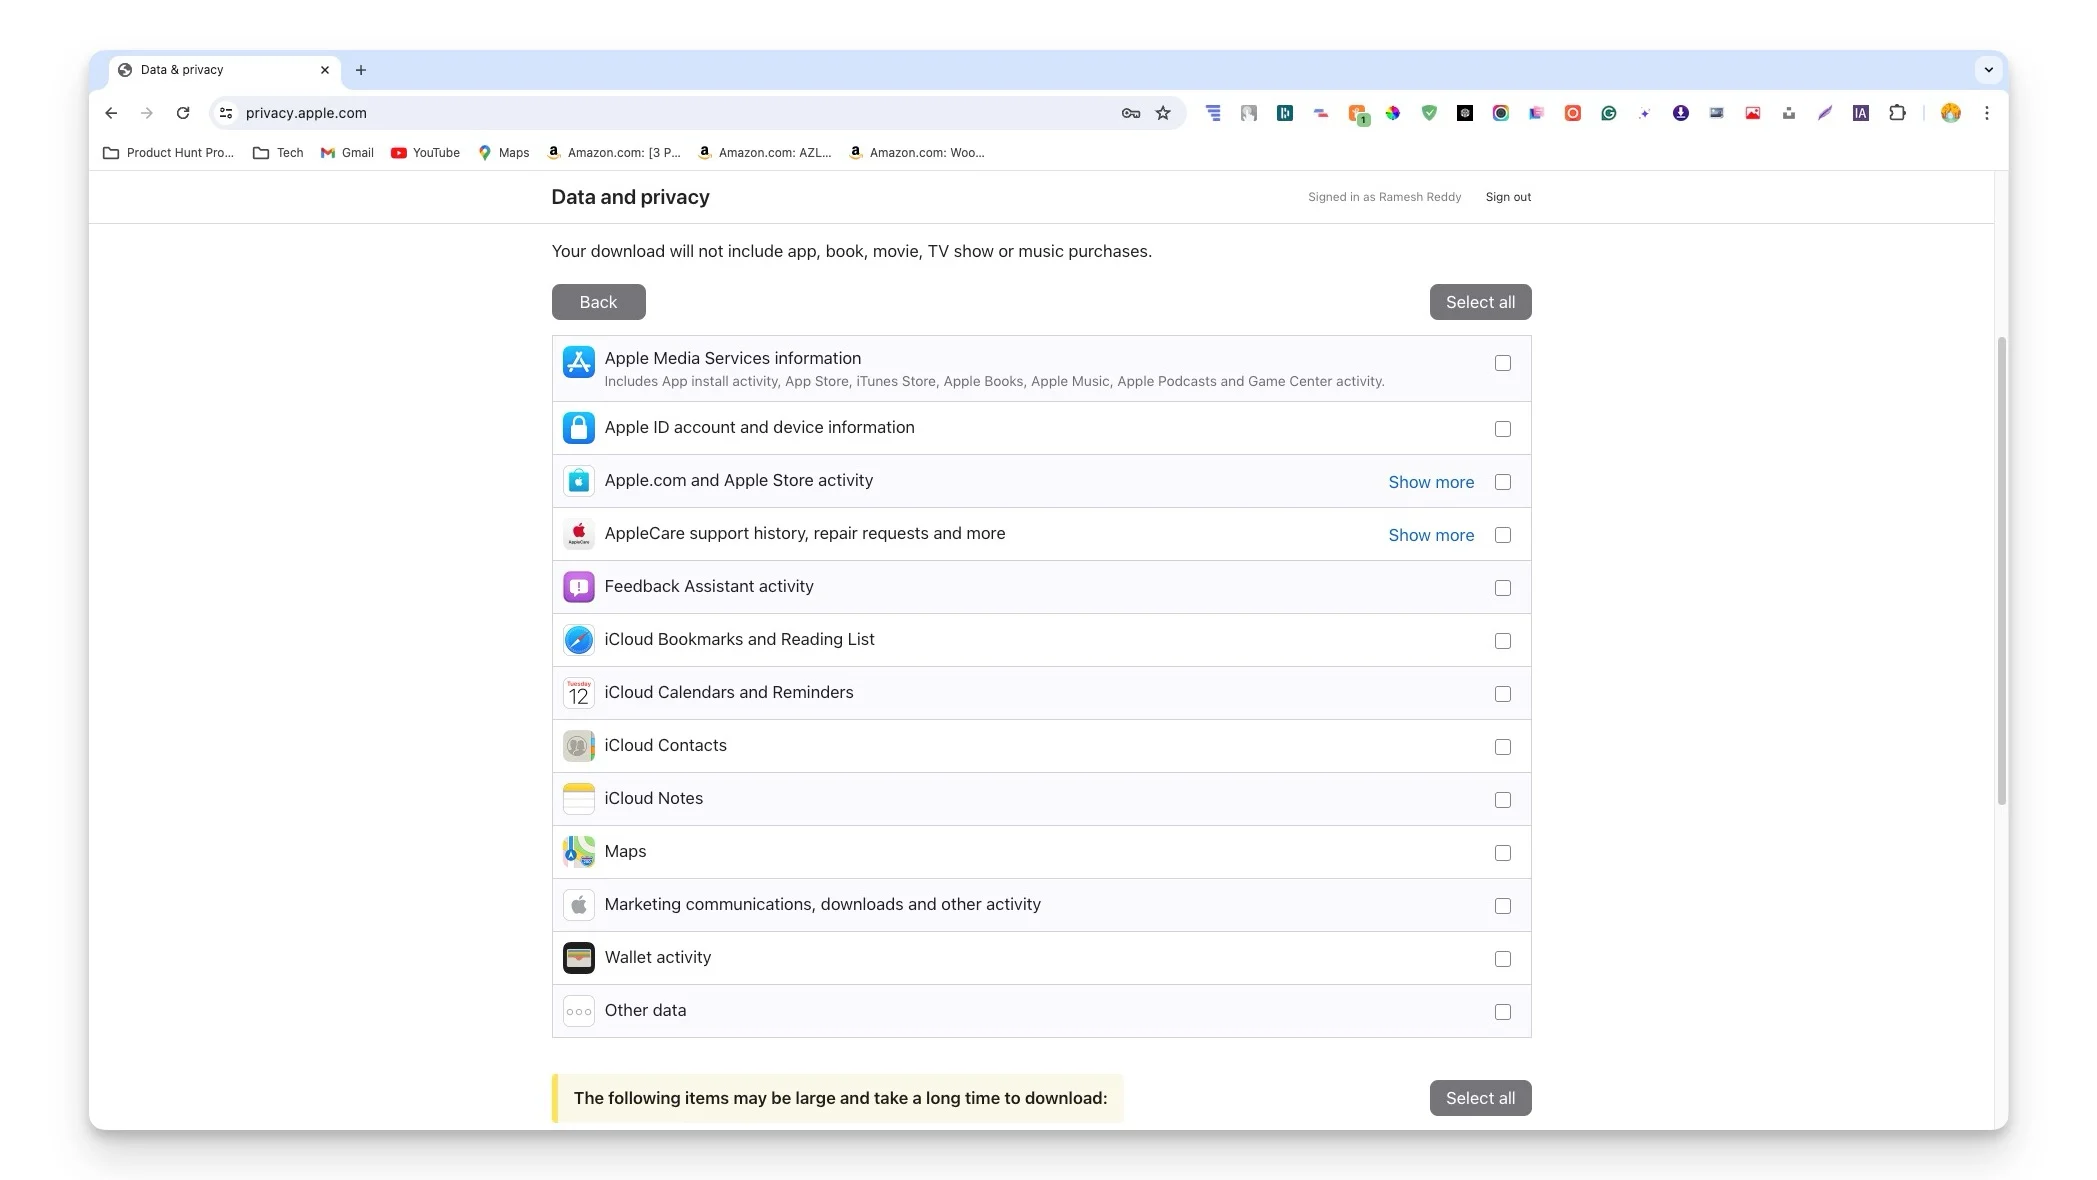Click the Other data ellipsis icon
This screenshot has width=2097, height=1180.
579,1011
